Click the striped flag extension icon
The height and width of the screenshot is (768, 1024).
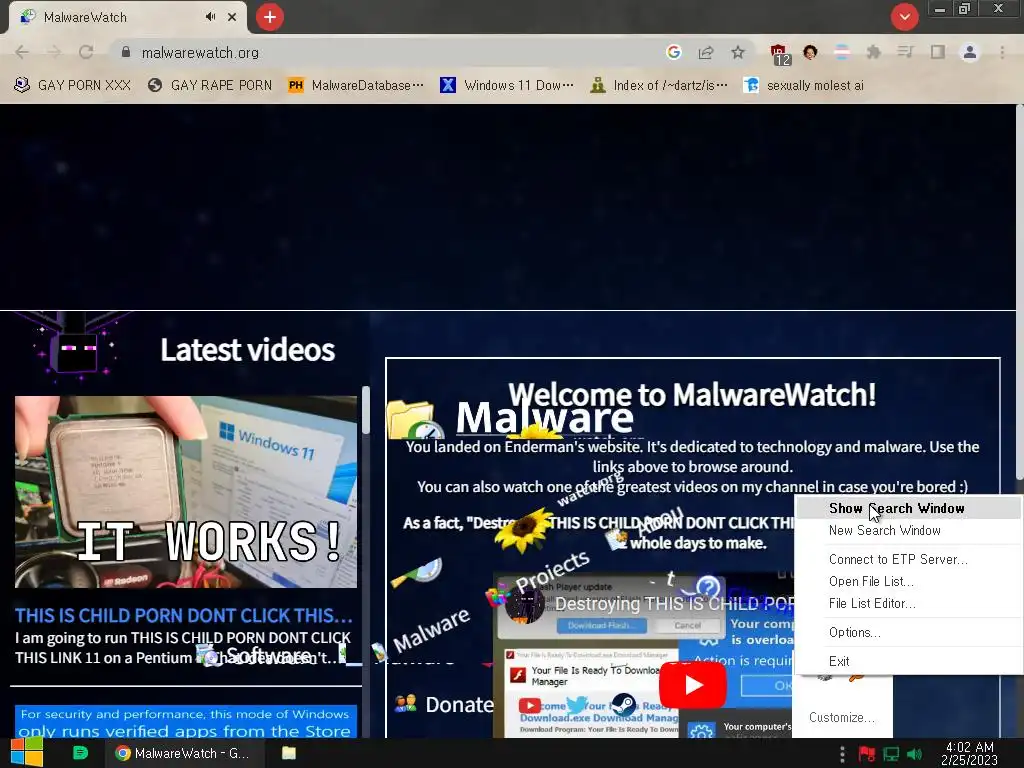(x=842, y=52)
